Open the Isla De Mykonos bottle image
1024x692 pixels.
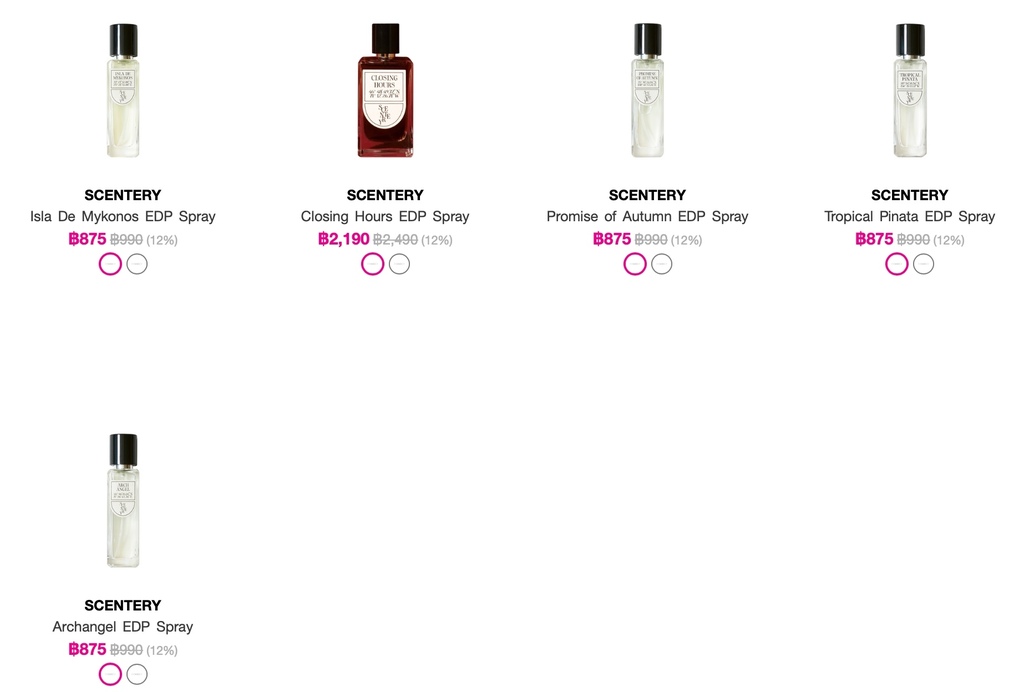pyautogui.click(x=123, y=90)
